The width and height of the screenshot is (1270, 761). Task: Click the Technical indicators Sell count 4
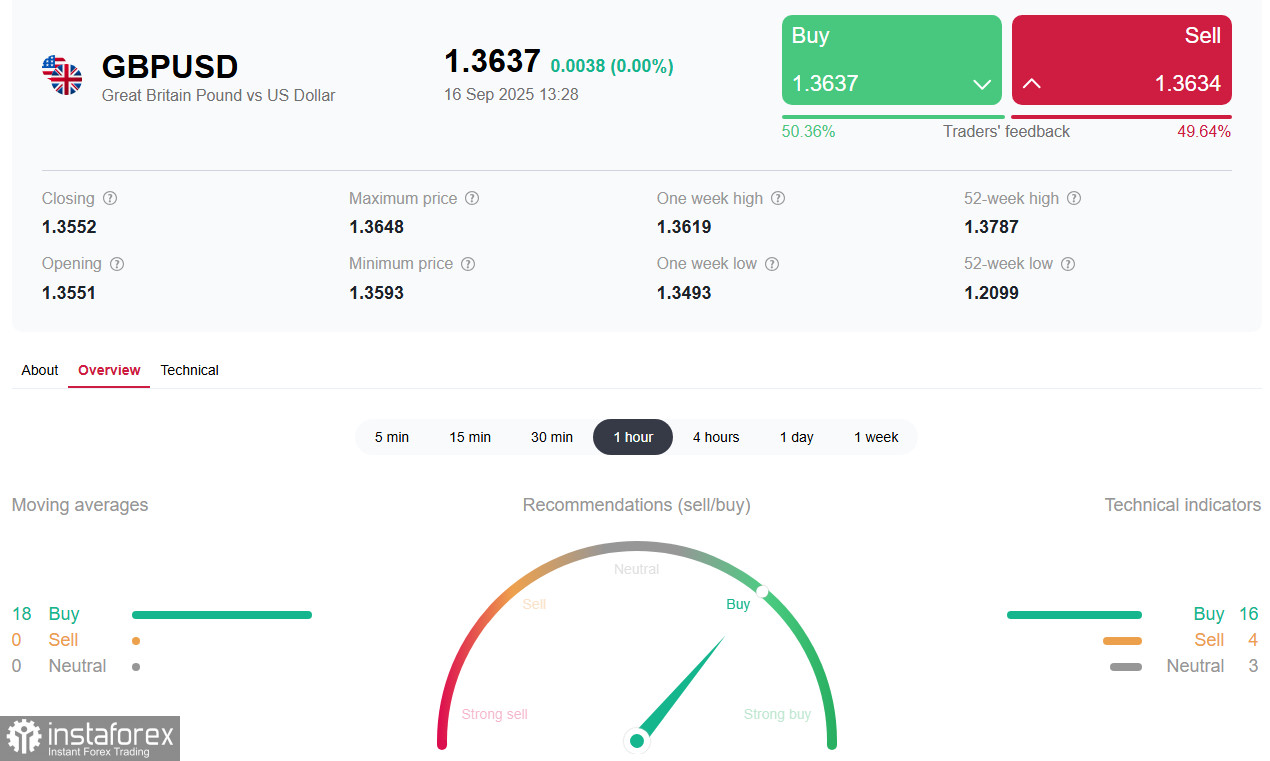[1253, 640]
